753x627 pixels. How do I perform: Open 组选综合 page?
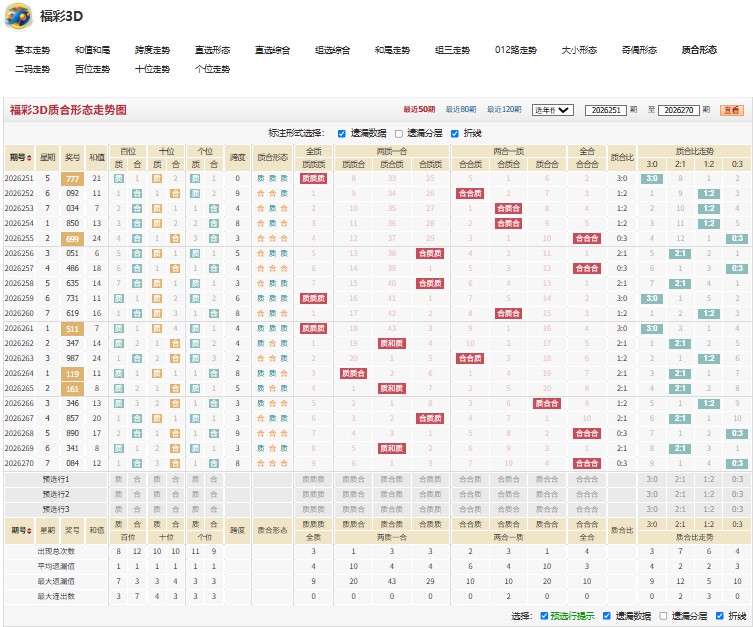click(x=332, y=50)
